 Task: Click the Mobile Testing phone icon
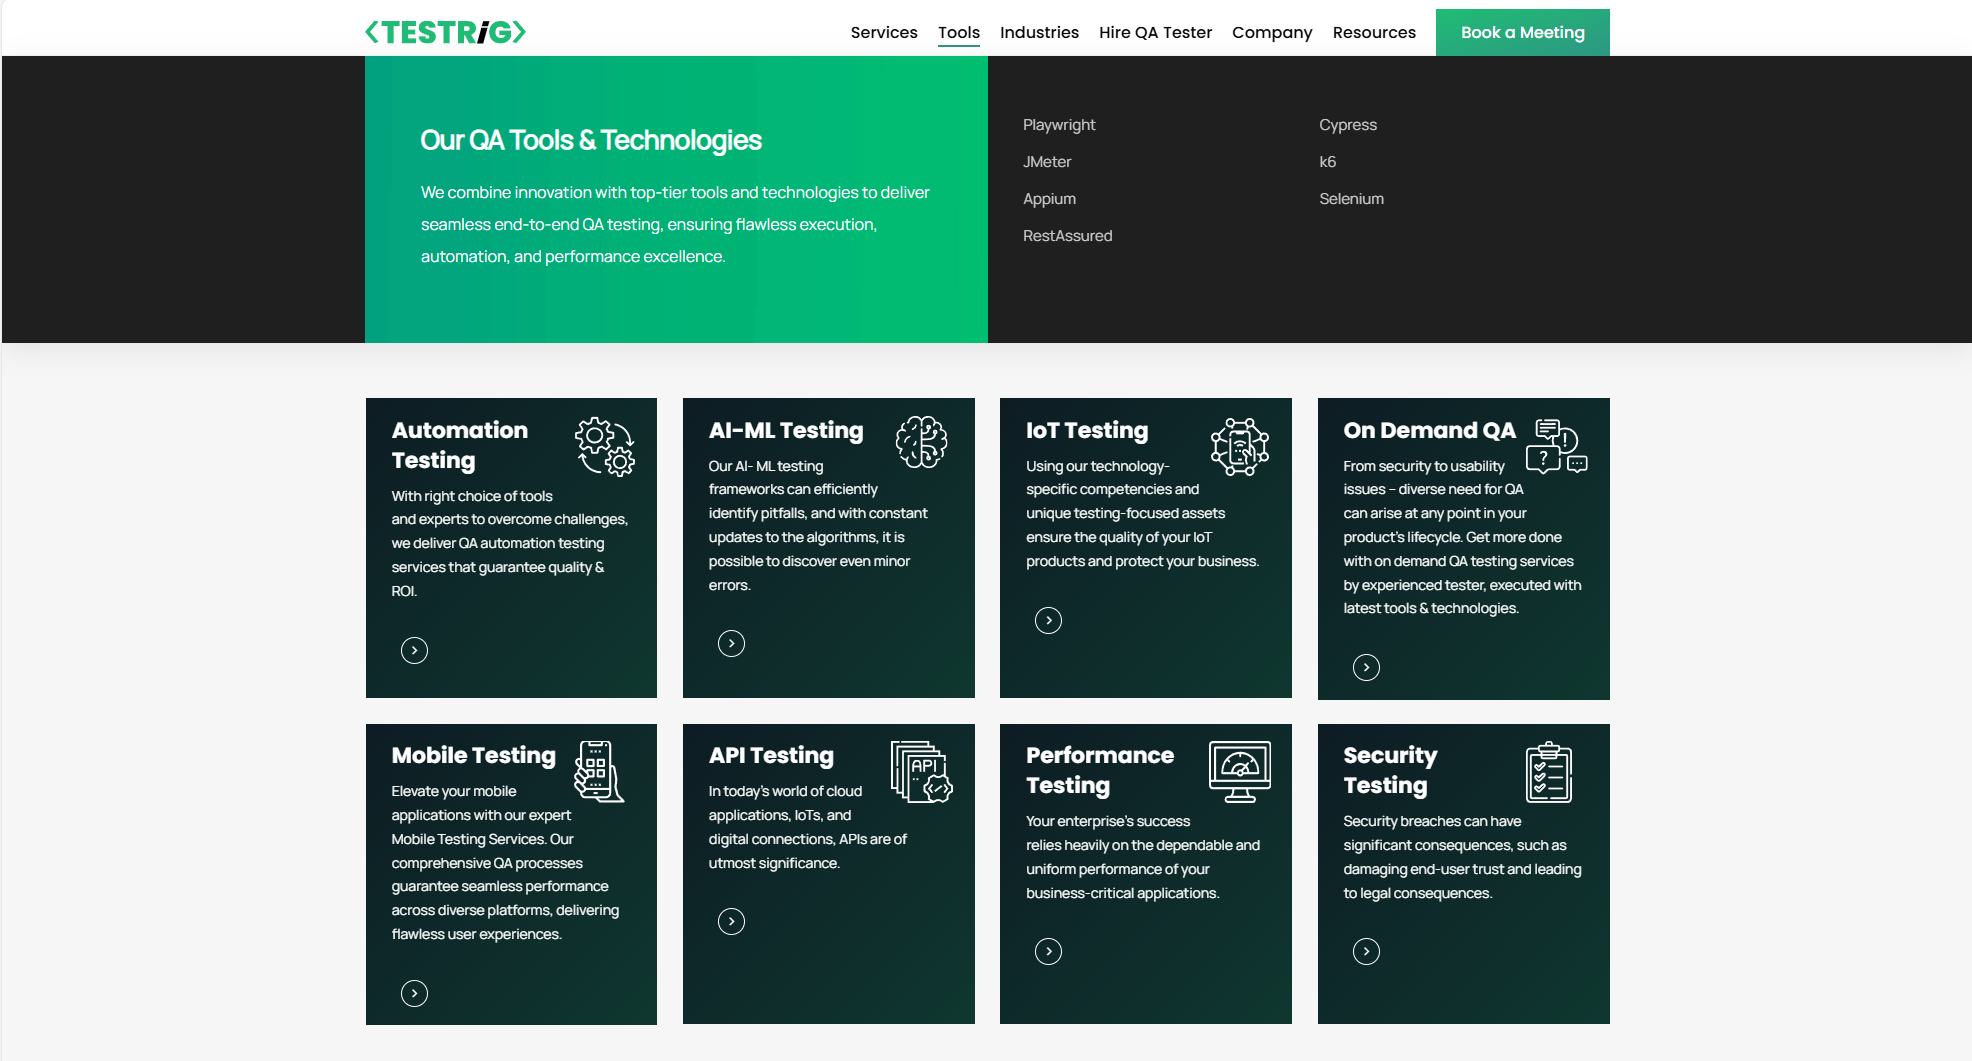pyautogui.click(x=599, y=771)
